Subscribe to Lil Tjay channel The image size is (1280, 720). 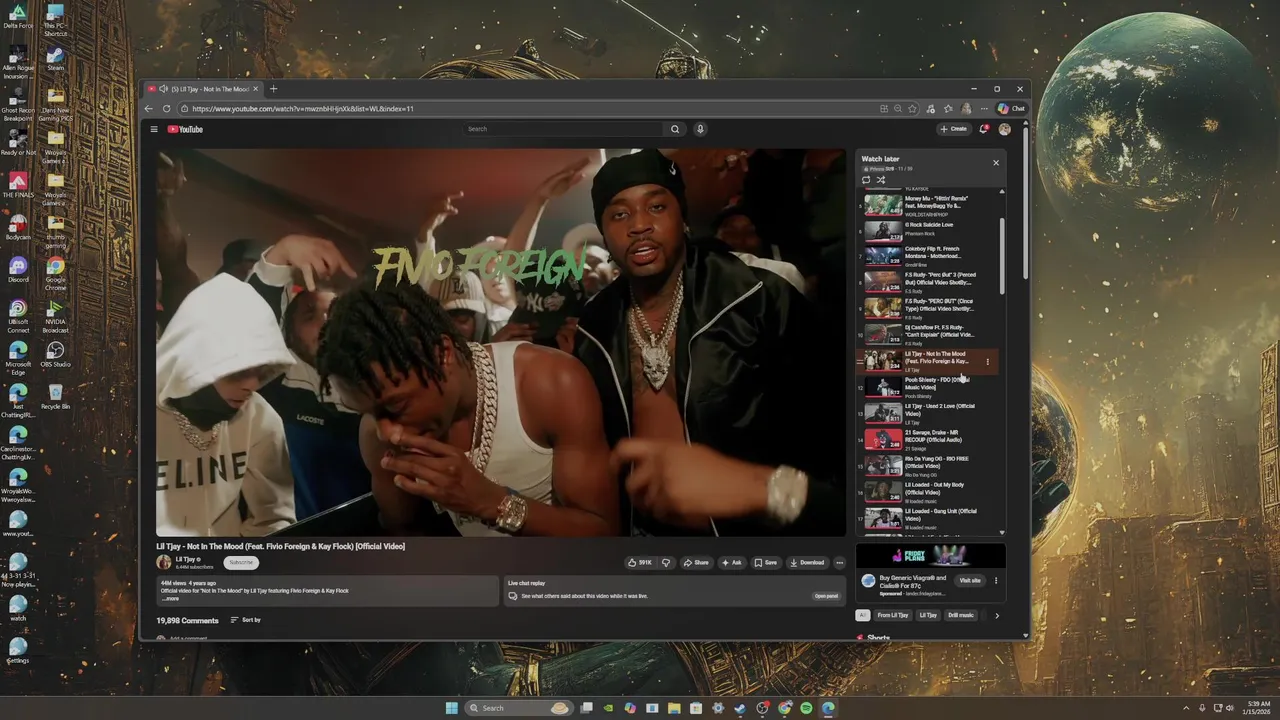pyautogui.click(x=241, y=562)
